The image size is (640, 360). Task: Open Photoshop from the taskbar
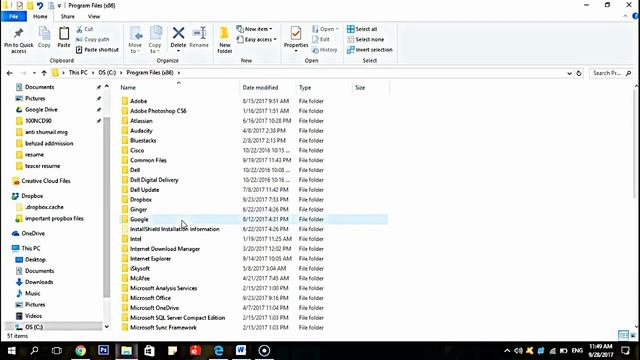103,351
